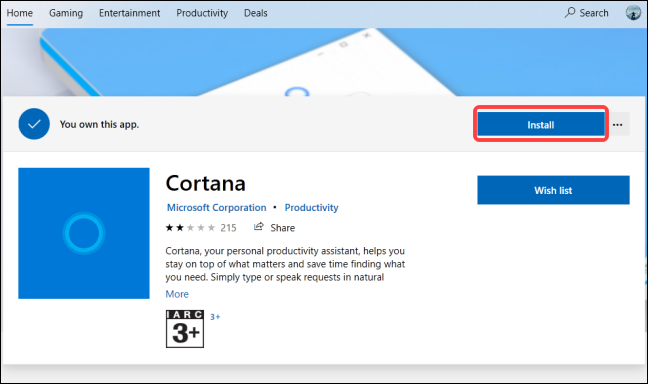
Task: Open the Entertainment tab
Action: click(x=129, y=13)
